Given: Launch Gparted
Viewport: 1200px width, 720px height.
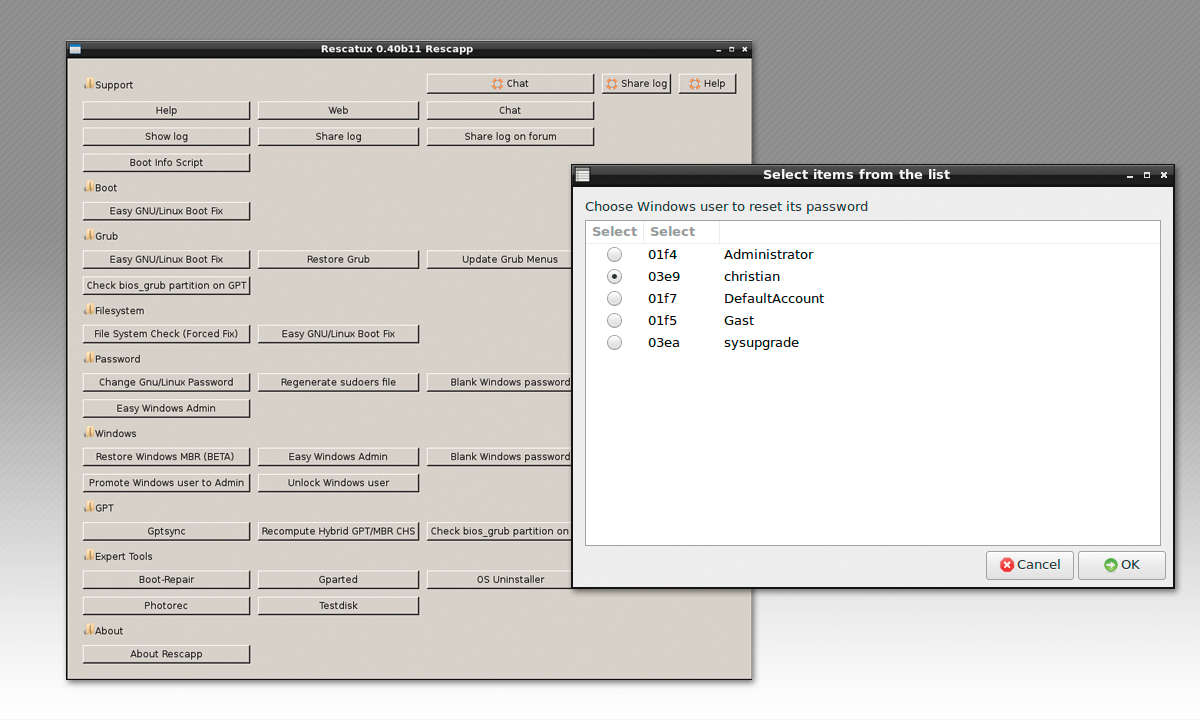Looking at the screenshot, I should point(338,580).
